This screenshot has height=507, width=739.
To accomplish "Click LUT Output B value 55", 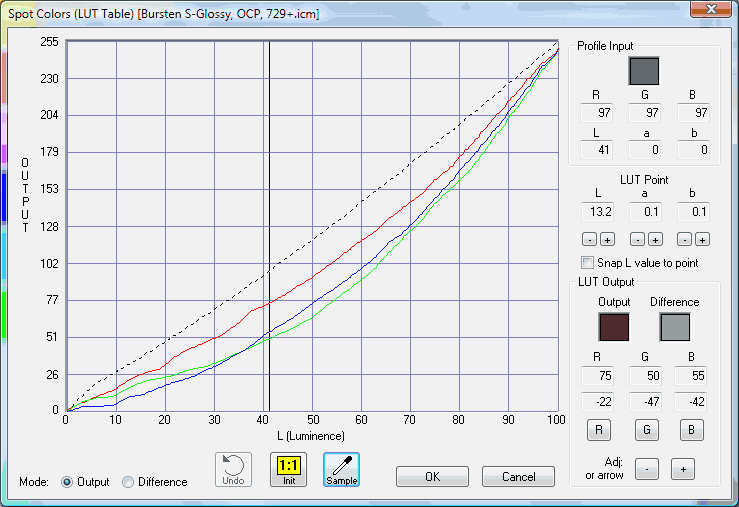I will point(691,376).
